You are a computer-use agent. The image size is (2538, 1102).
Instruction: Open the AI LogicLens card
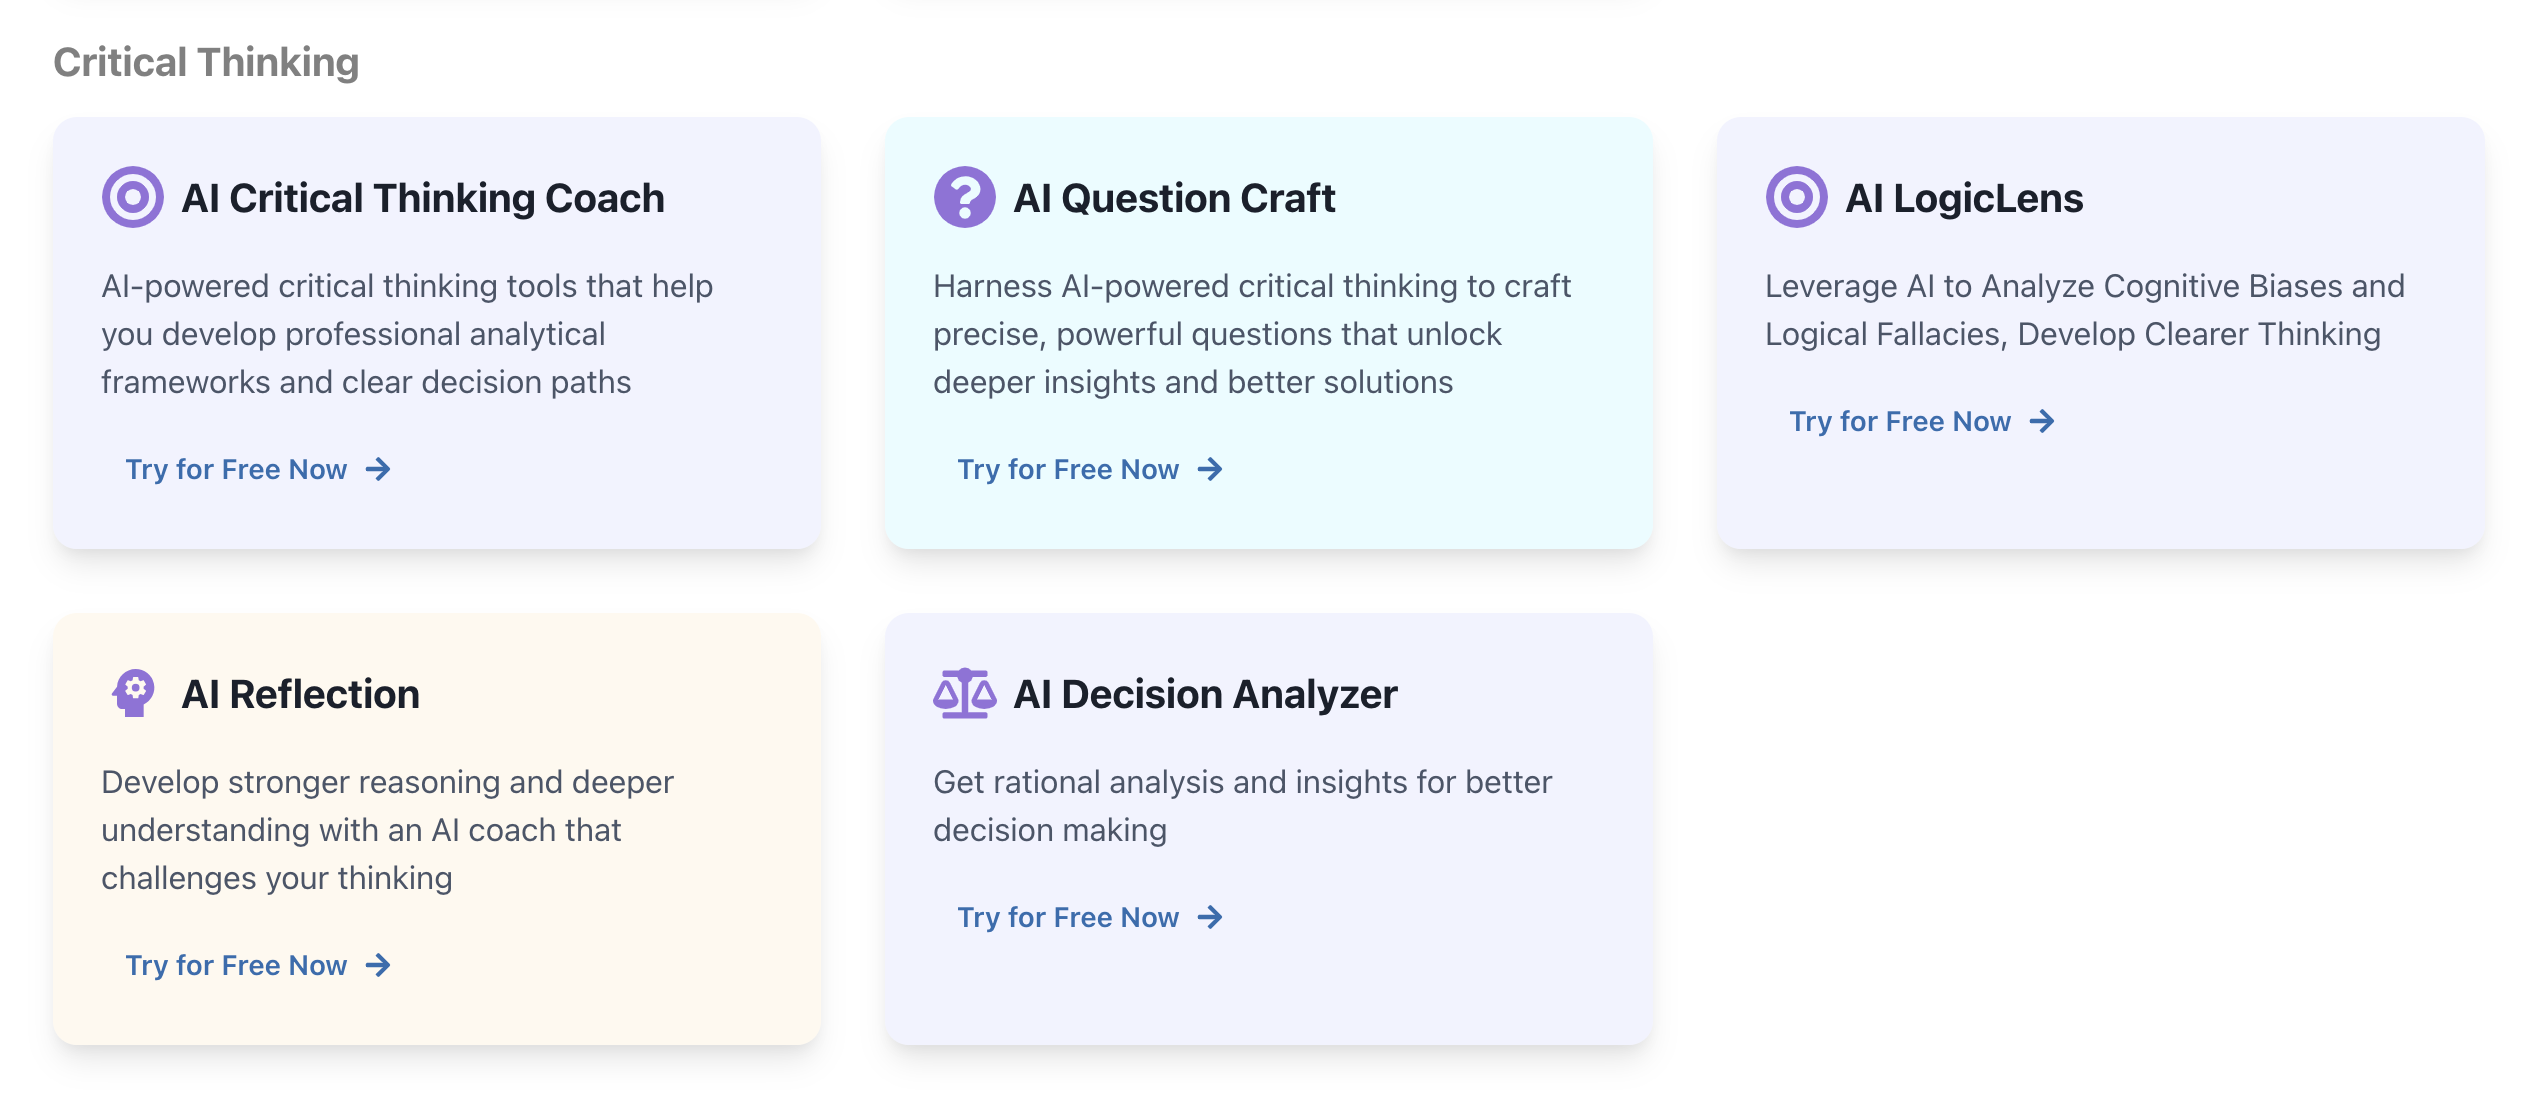(x=2100, y=333)
